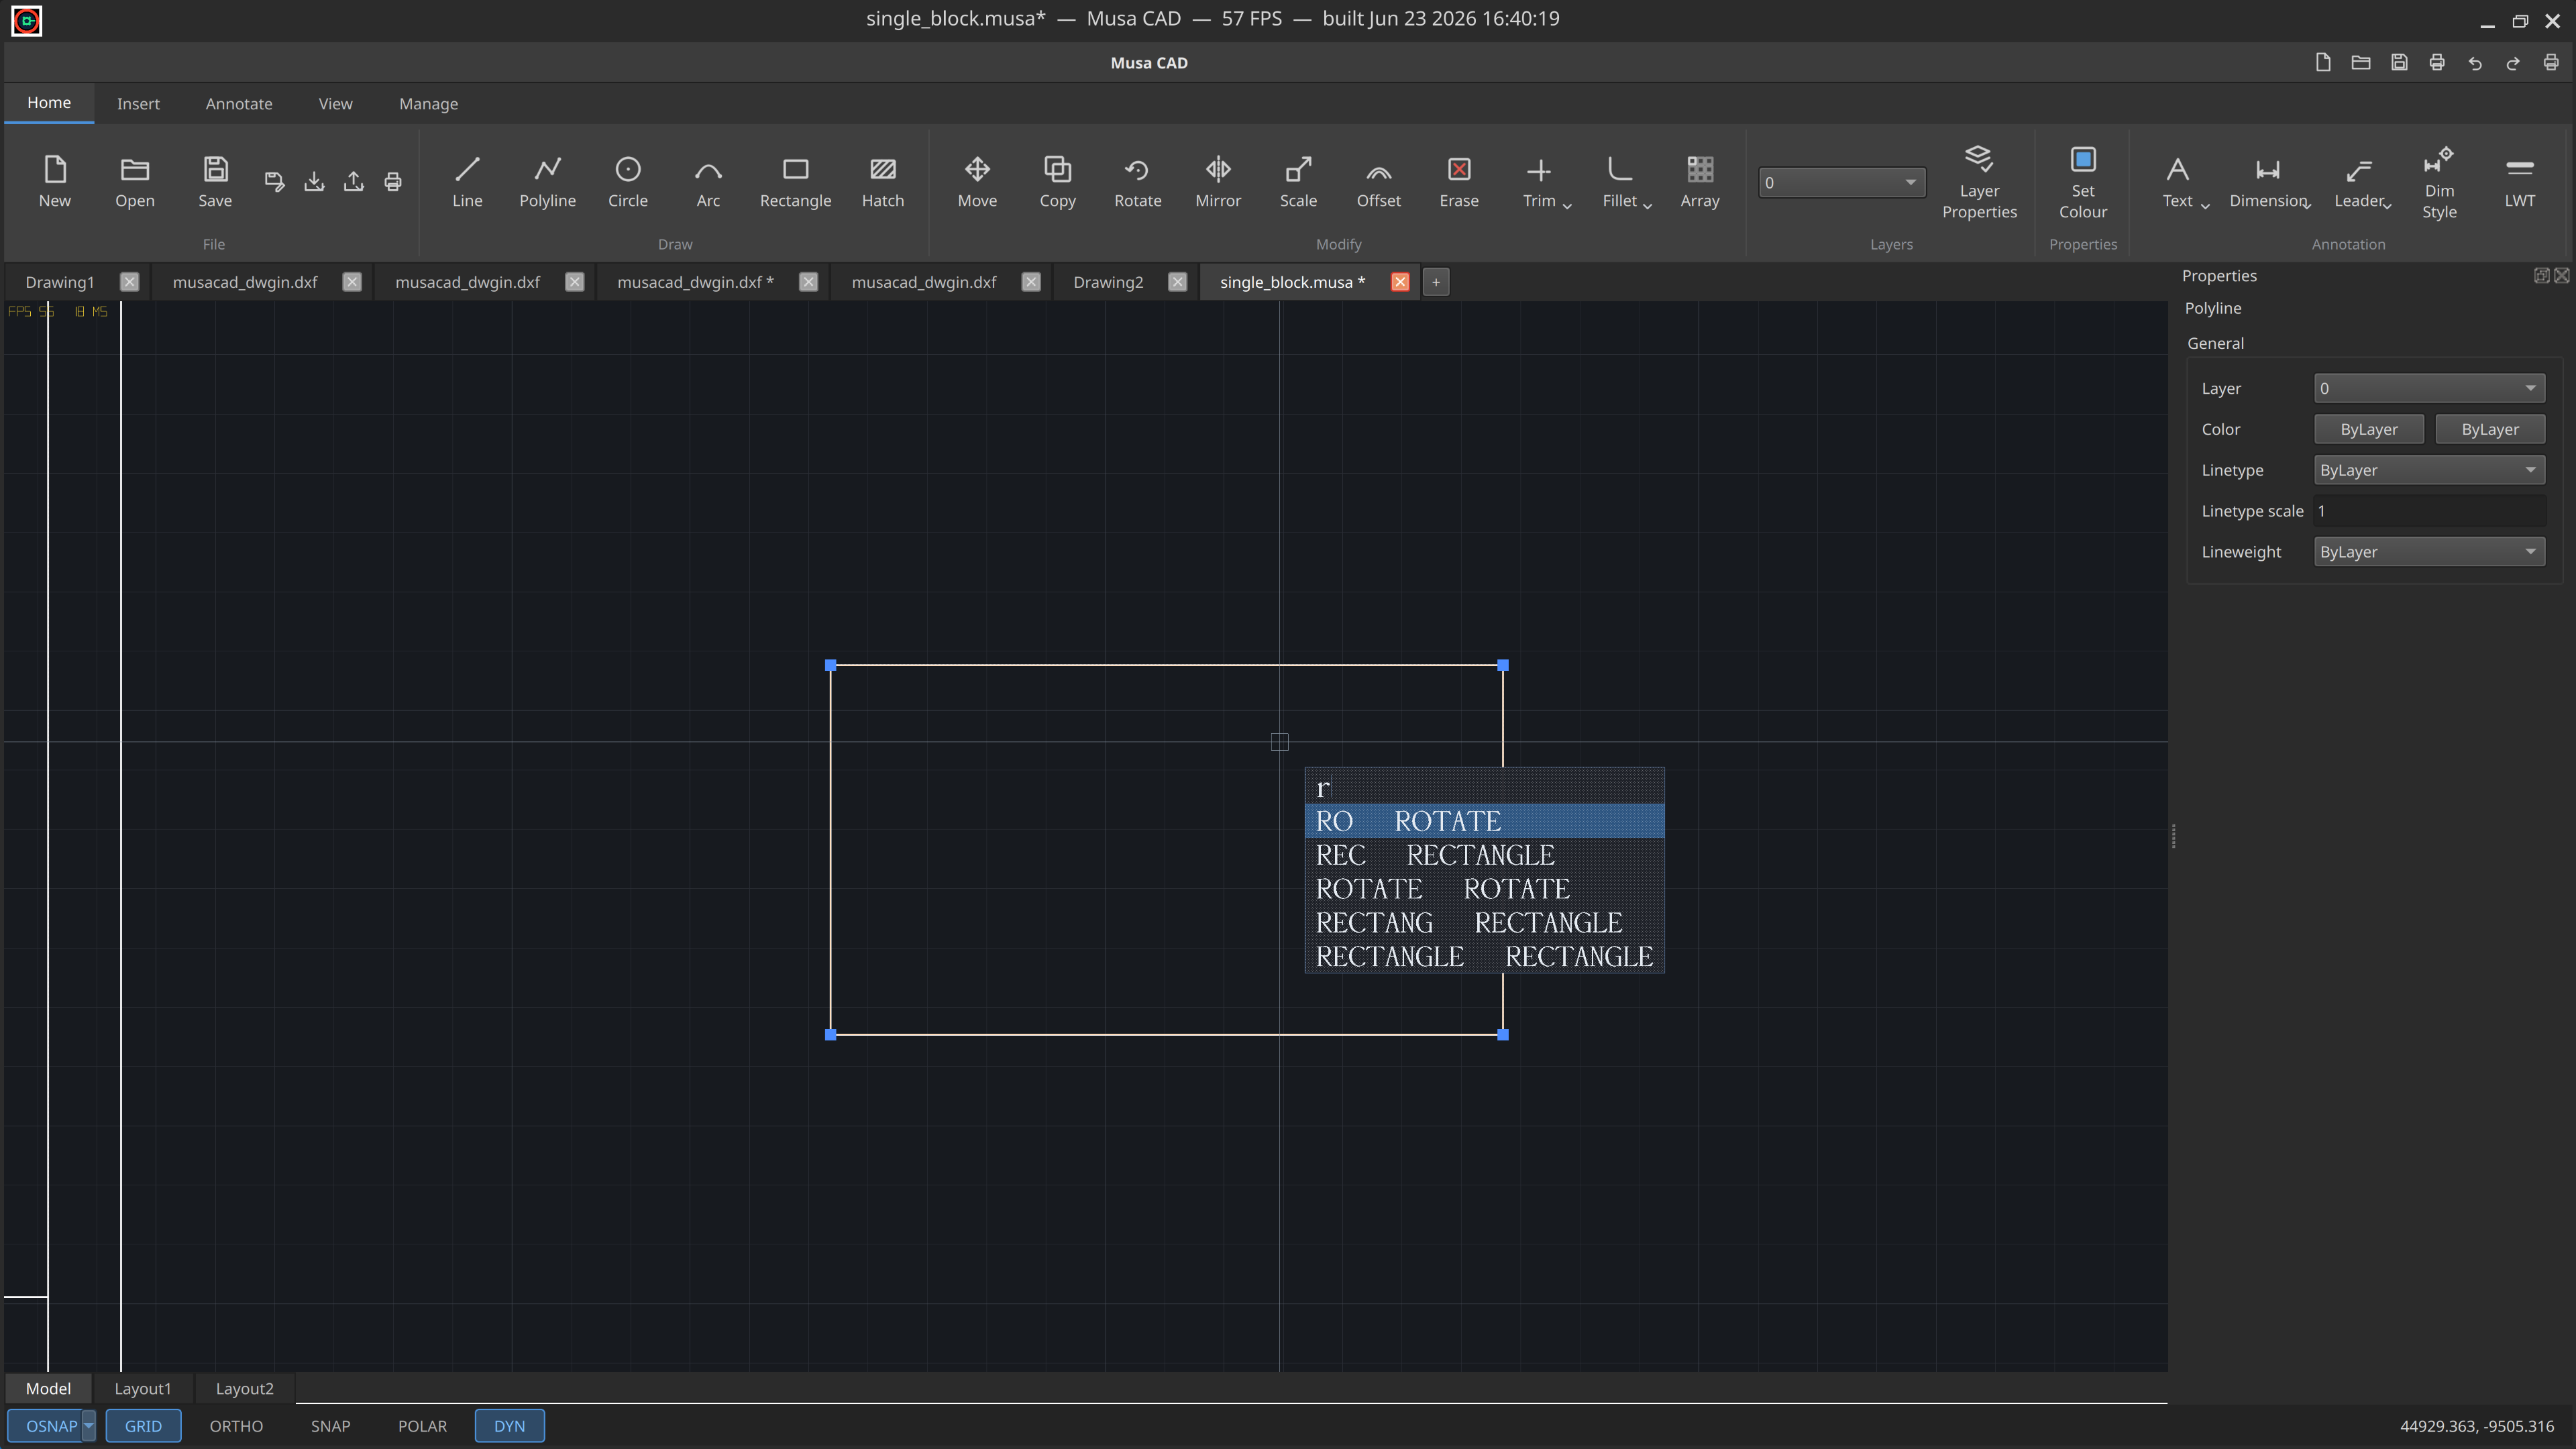Activate the Hatch tool
2576x1449 pixels.
(882, 182)
